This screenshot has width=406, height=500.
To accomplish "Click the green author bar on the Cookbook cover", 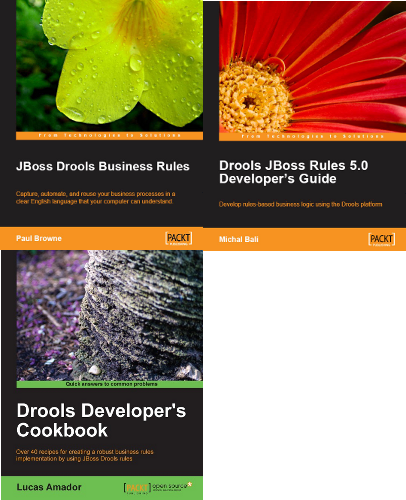I will click(102, 488).
